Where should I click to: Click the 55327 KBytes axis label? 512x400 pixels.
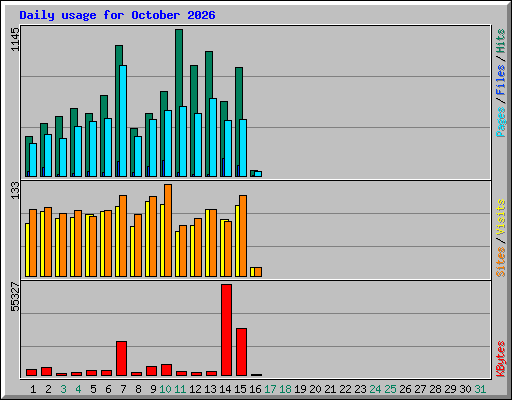[15, 296]
